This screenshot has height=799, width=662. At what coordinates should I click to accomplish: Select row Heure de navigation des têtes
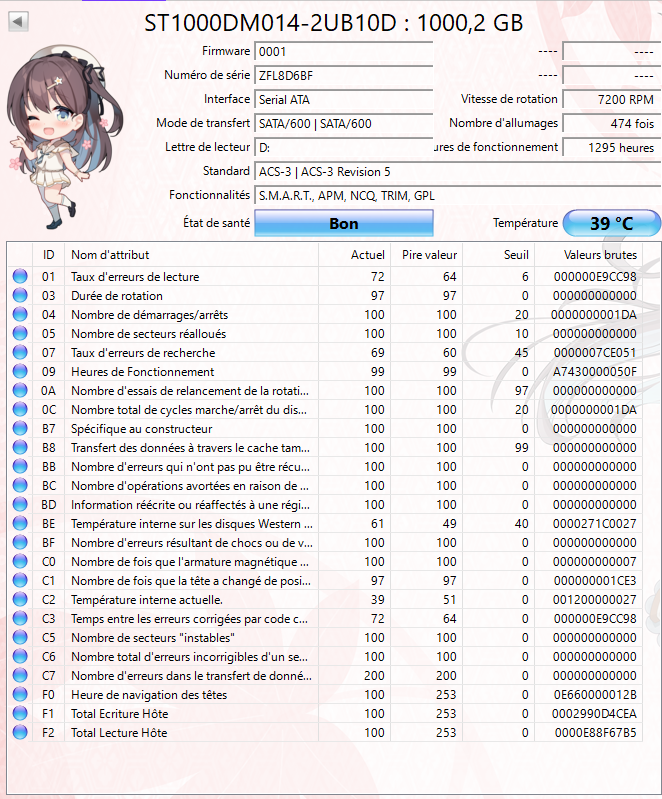[325, 695]
